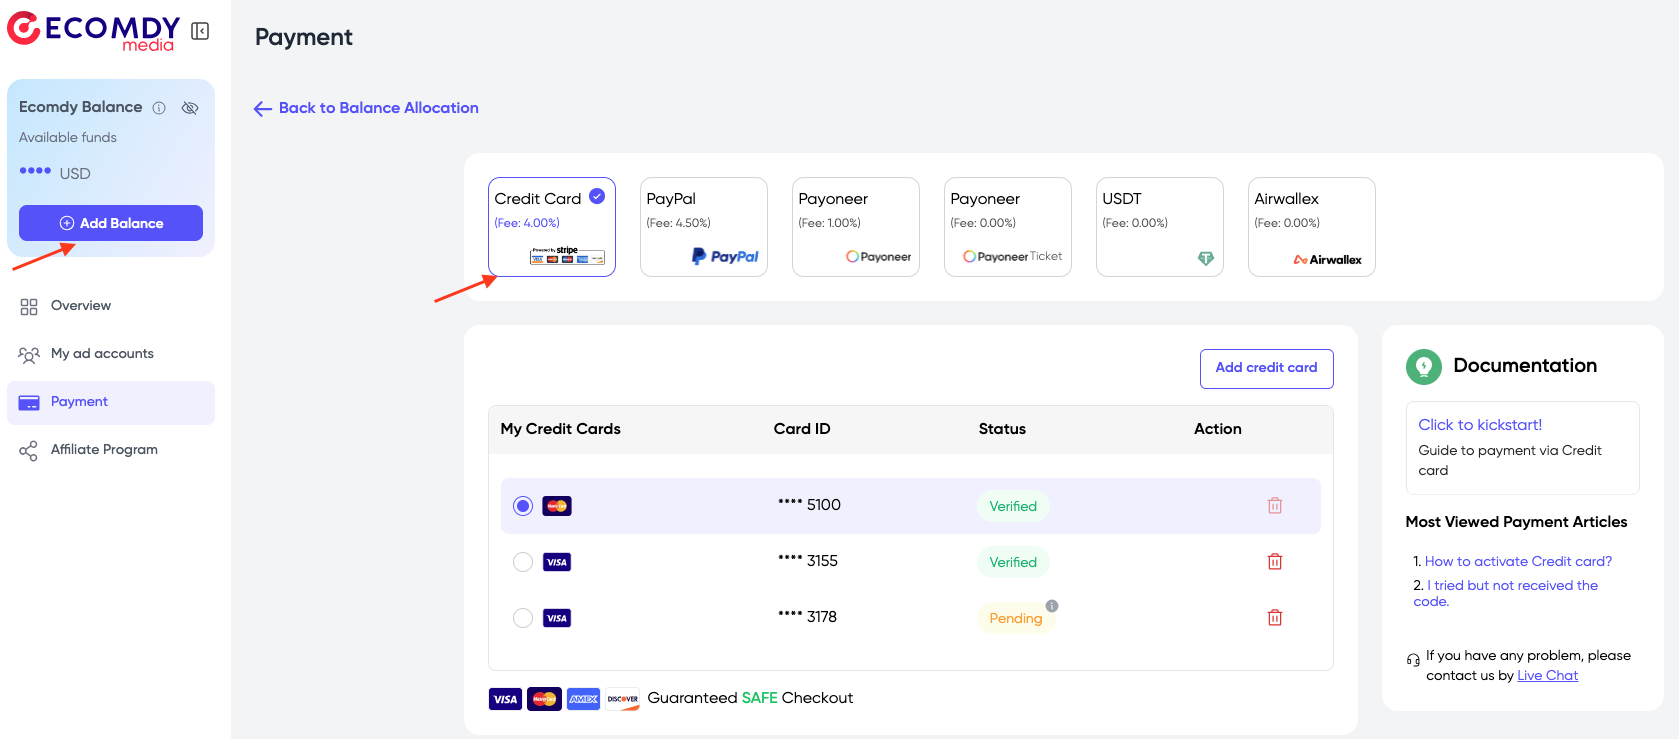Delete card 3178 with trash icon

pos(1275,618)
